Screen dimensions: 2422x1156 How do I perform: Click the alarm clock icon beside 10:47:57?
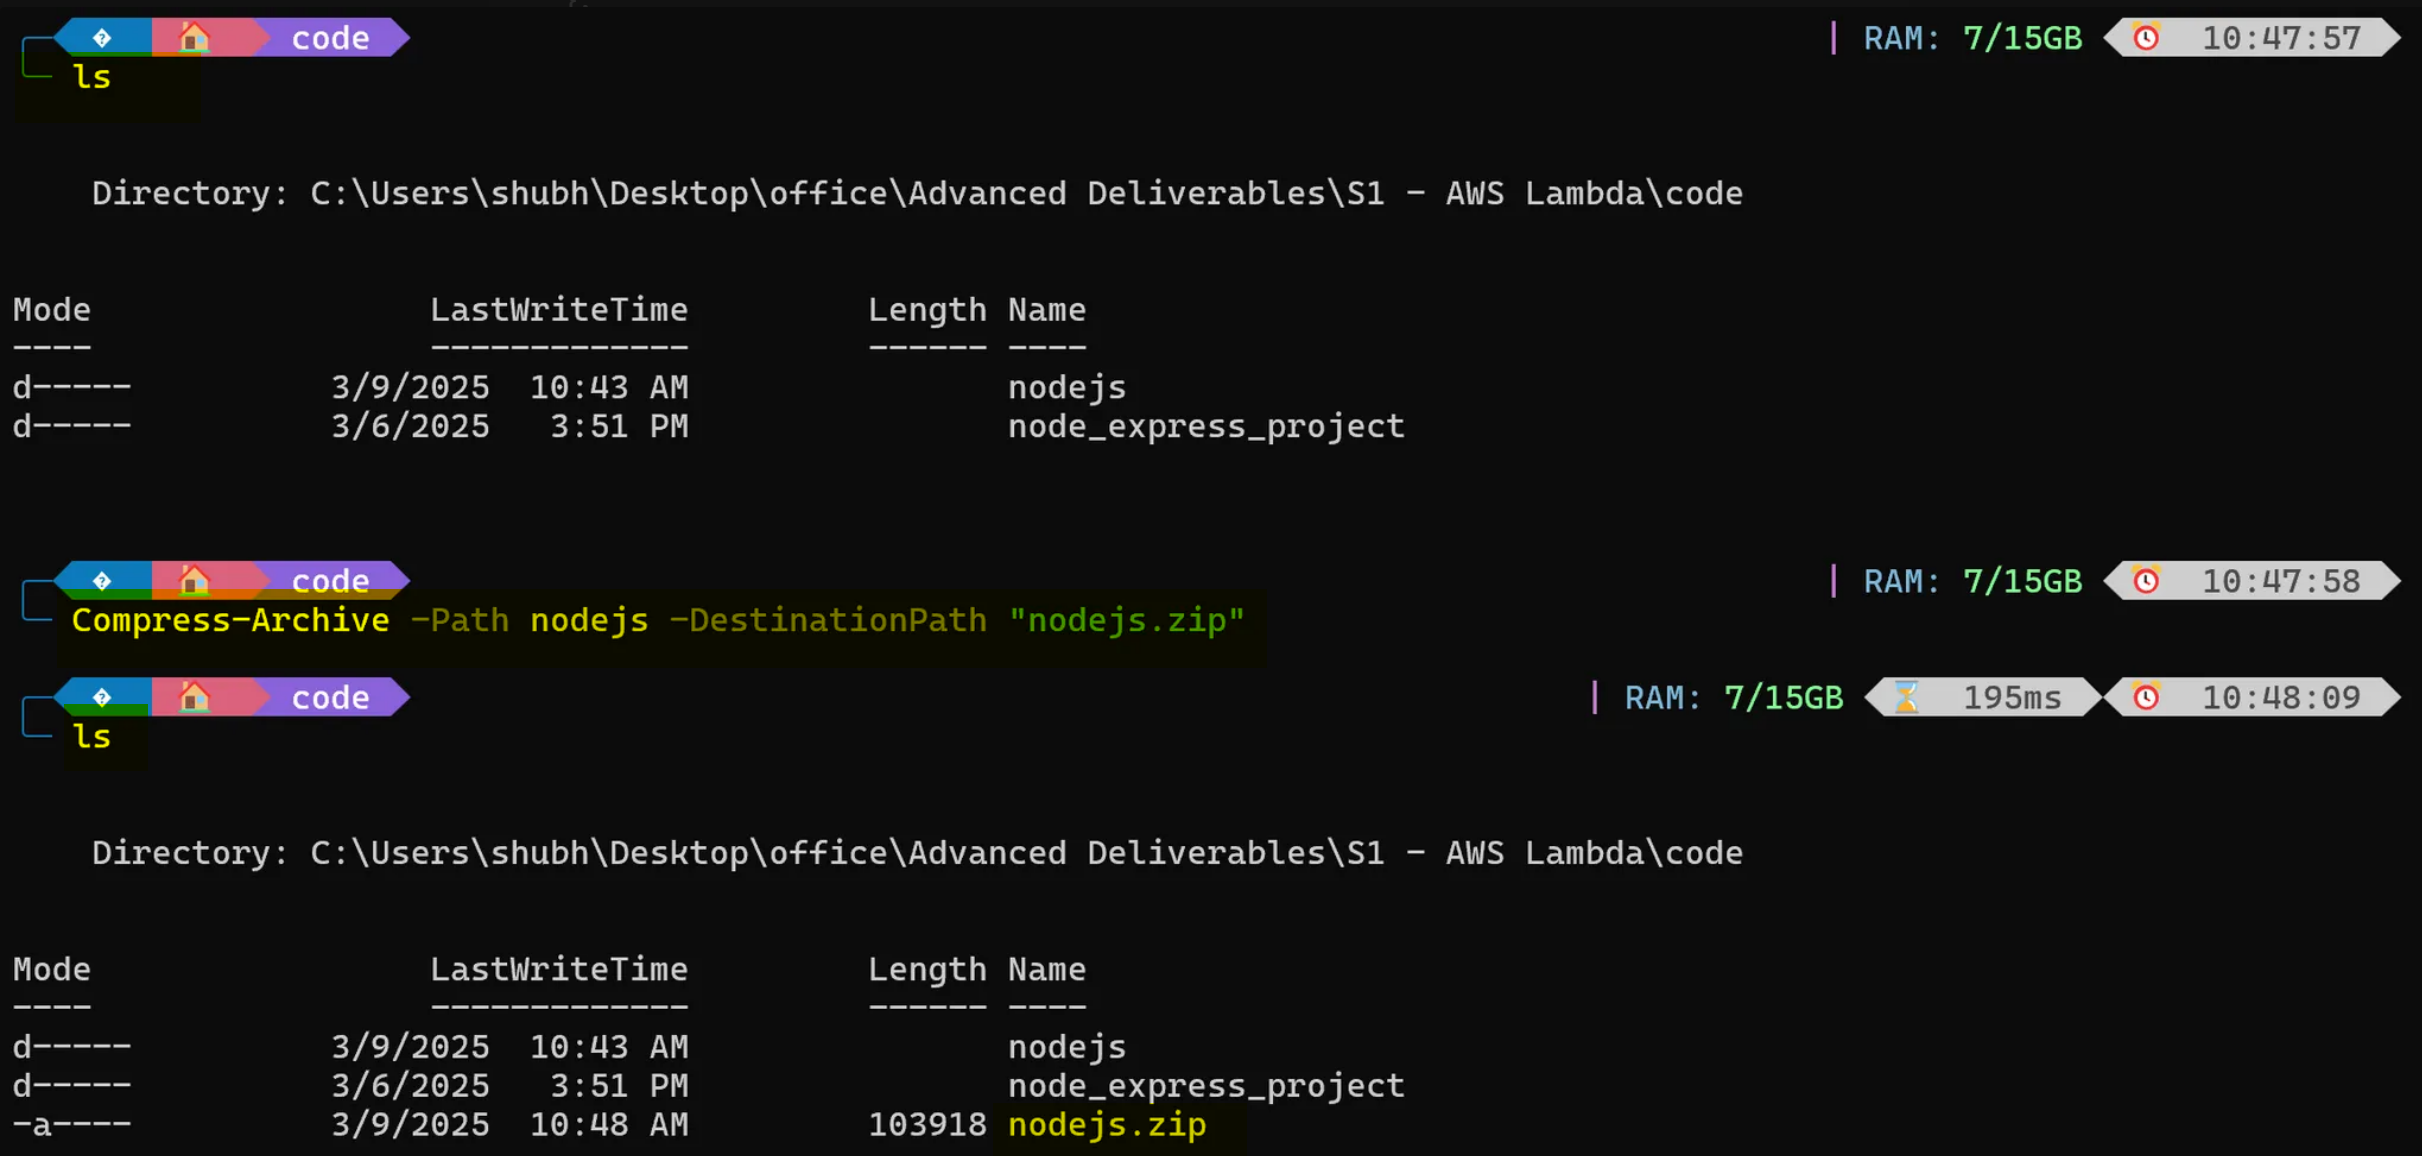(2146, 38)
